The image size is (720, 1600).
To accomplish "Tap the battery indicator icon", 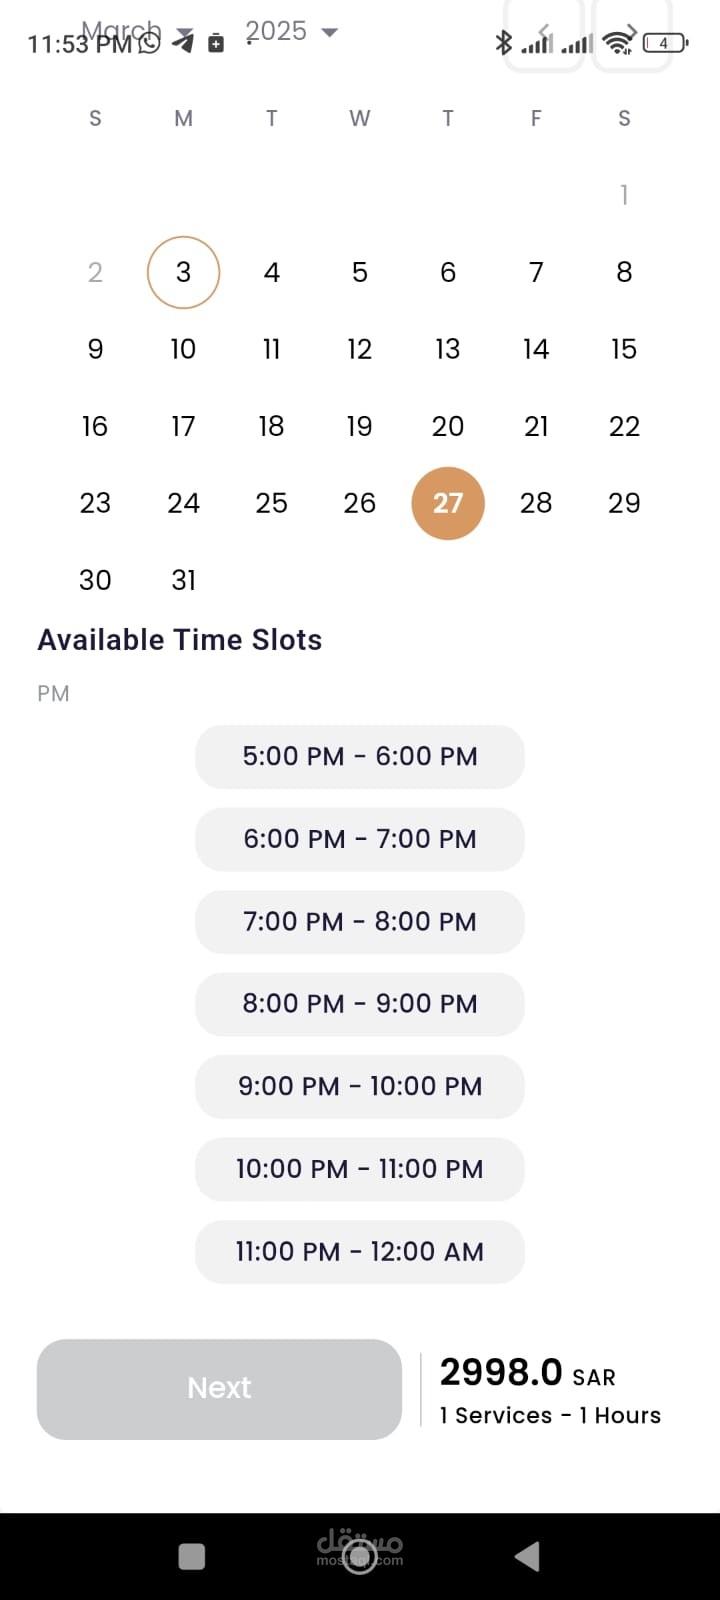I will (x=664, y=42).
